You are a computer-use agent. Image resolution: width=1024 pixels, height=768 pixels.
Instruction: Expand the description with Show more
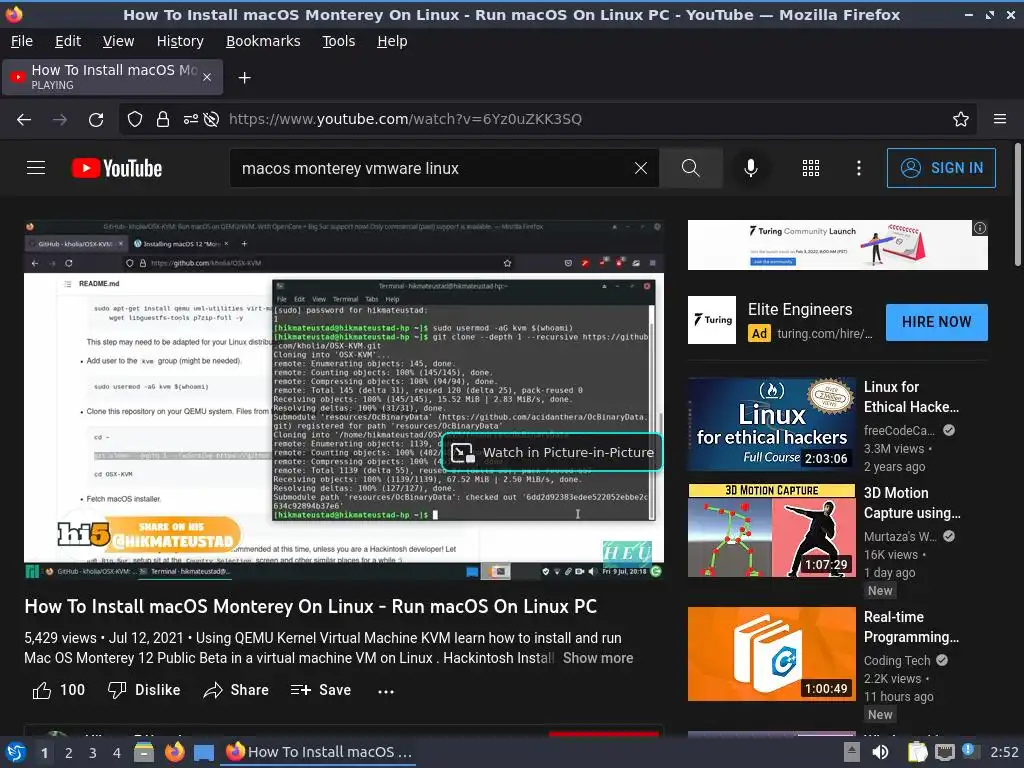tap(598, 658)
